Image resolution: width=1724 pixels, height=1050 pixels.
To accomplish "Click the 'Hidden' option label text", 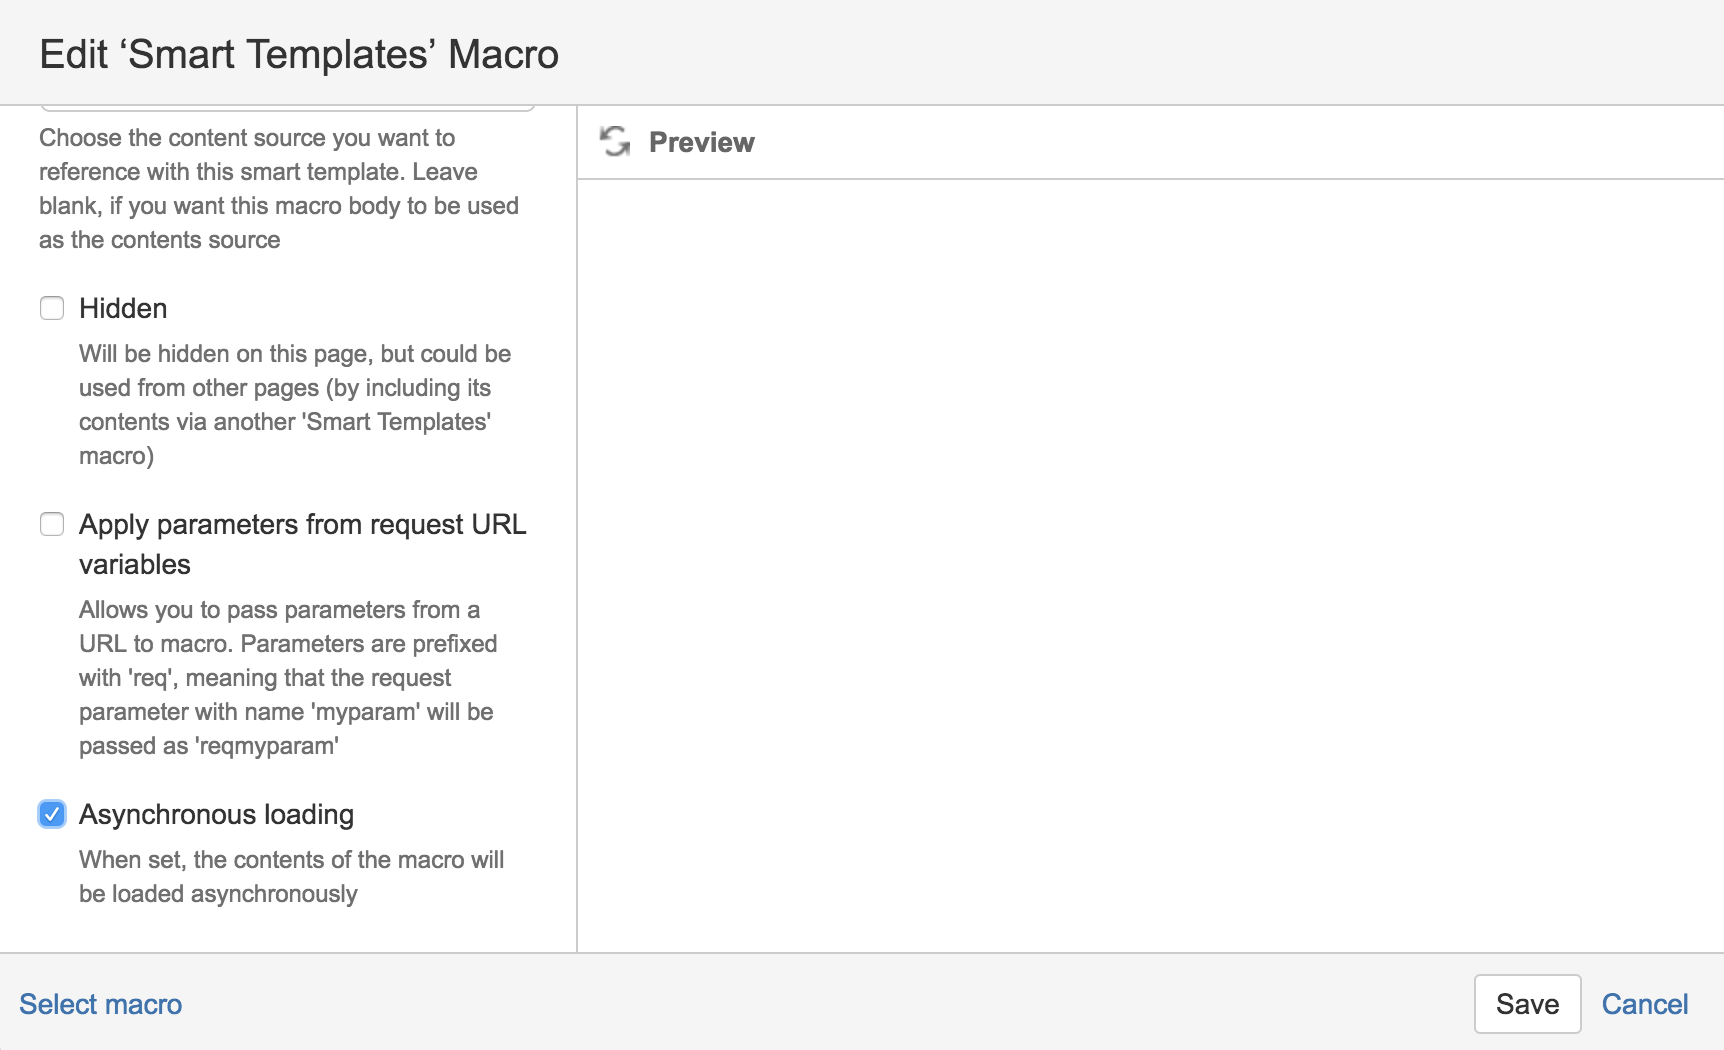I will (123, 308).
